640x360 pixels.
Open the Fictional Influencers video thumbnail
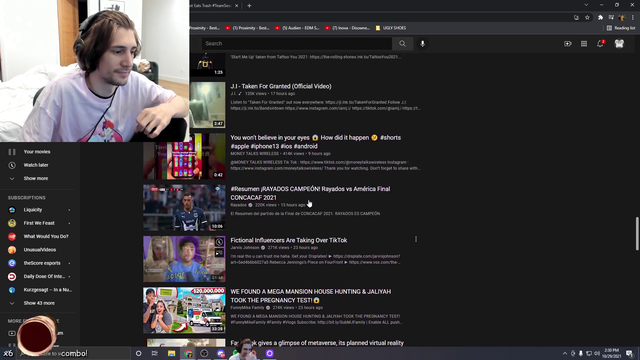[x=184, y=259]
